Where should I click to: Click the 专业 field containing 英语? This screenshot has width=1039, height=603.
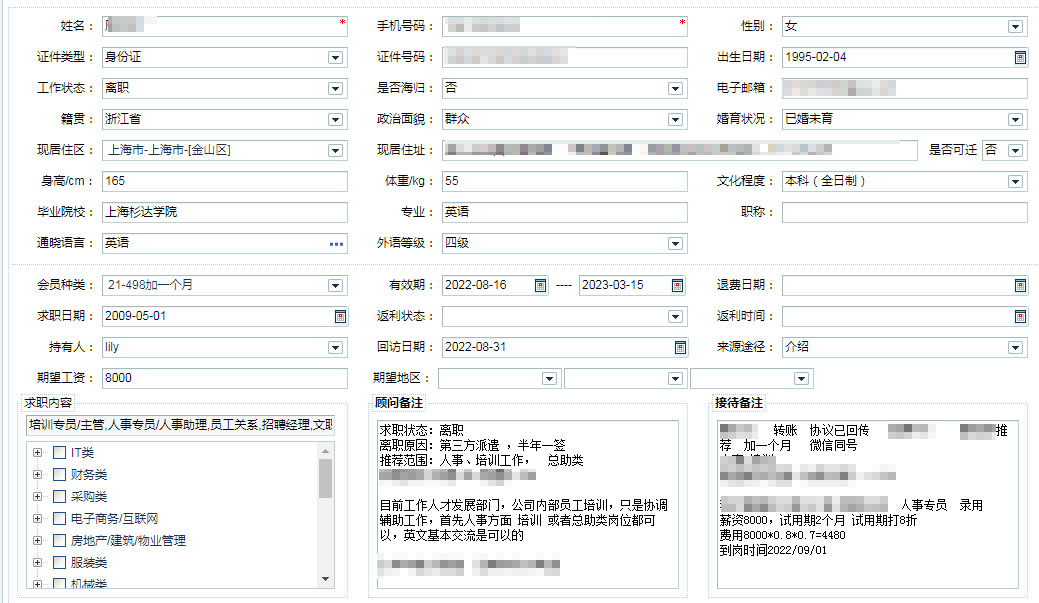[x=565, y=213]
